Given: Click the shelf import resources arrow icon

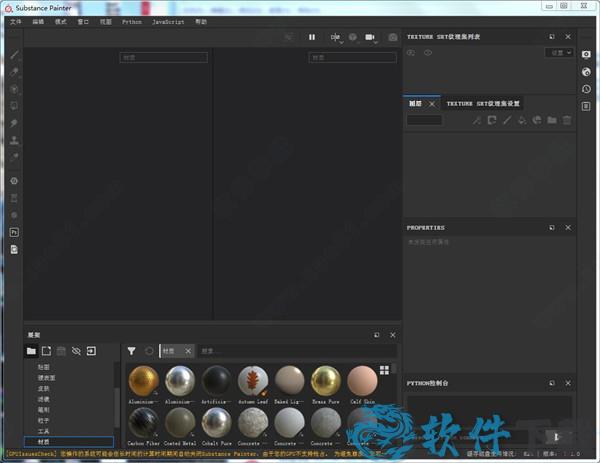Looking at the screenshot, I should click(x=91, y=351).
